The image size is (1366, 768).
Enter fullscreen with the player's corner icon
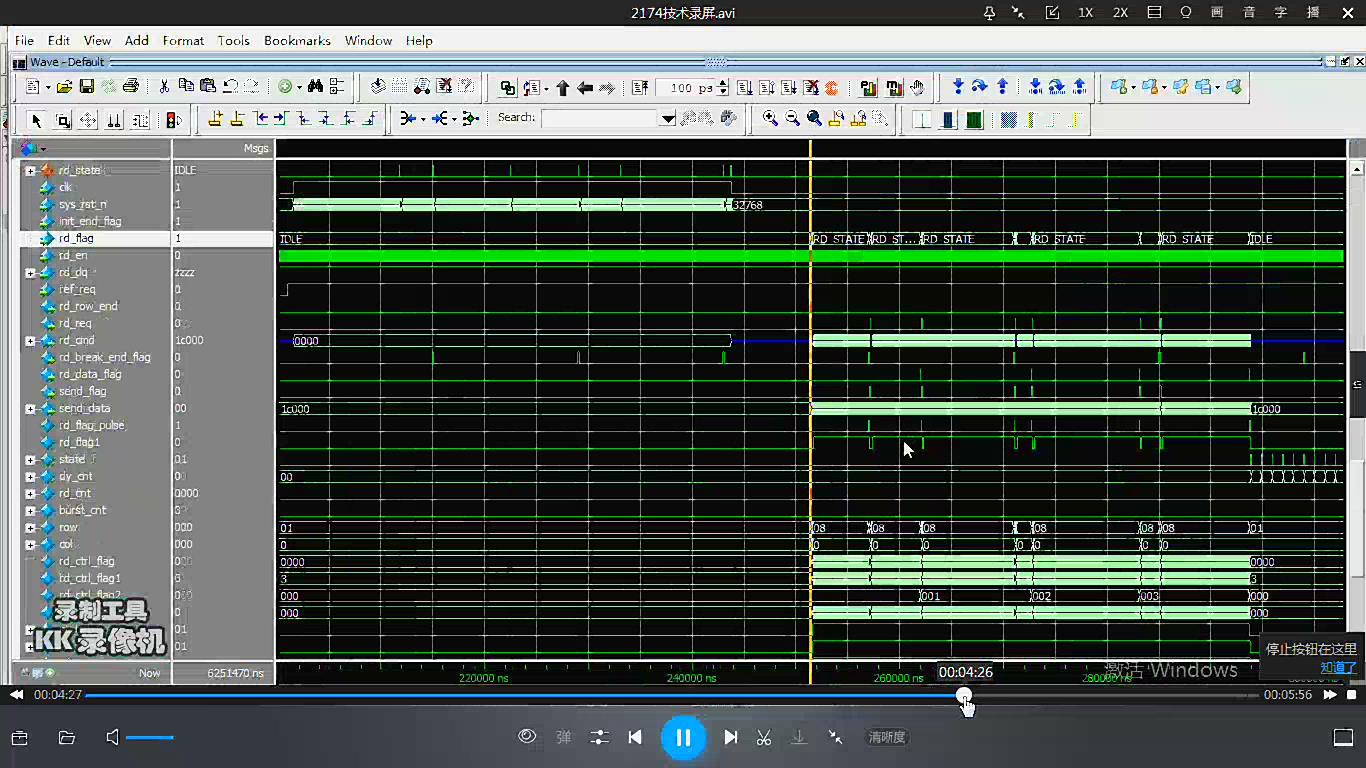[1343, 737]
